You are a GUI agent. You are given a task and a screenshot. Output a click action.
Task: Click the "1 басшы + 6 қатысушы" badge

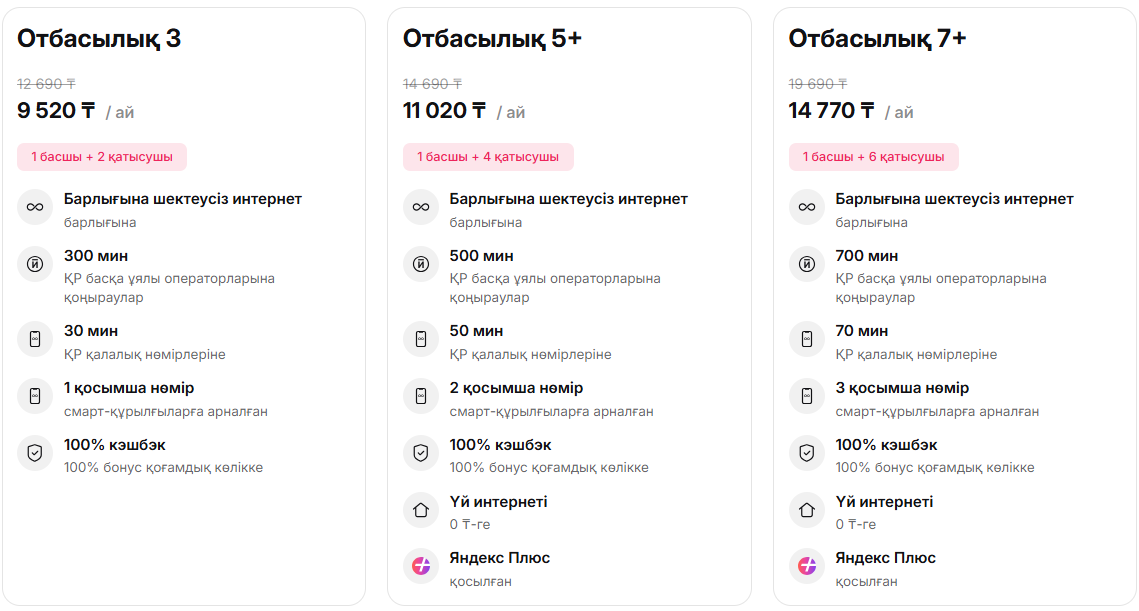(x=873, y=157)
